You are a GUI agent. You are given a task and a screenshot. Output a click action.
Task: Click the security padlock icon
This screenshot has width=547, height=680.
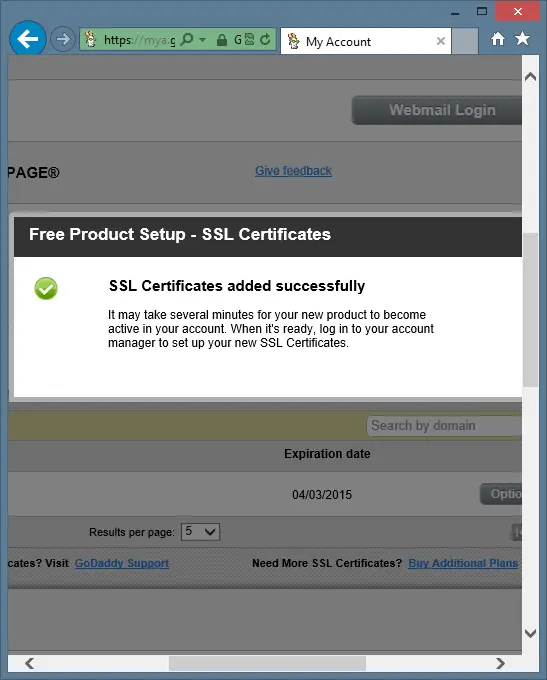point(222,40)
